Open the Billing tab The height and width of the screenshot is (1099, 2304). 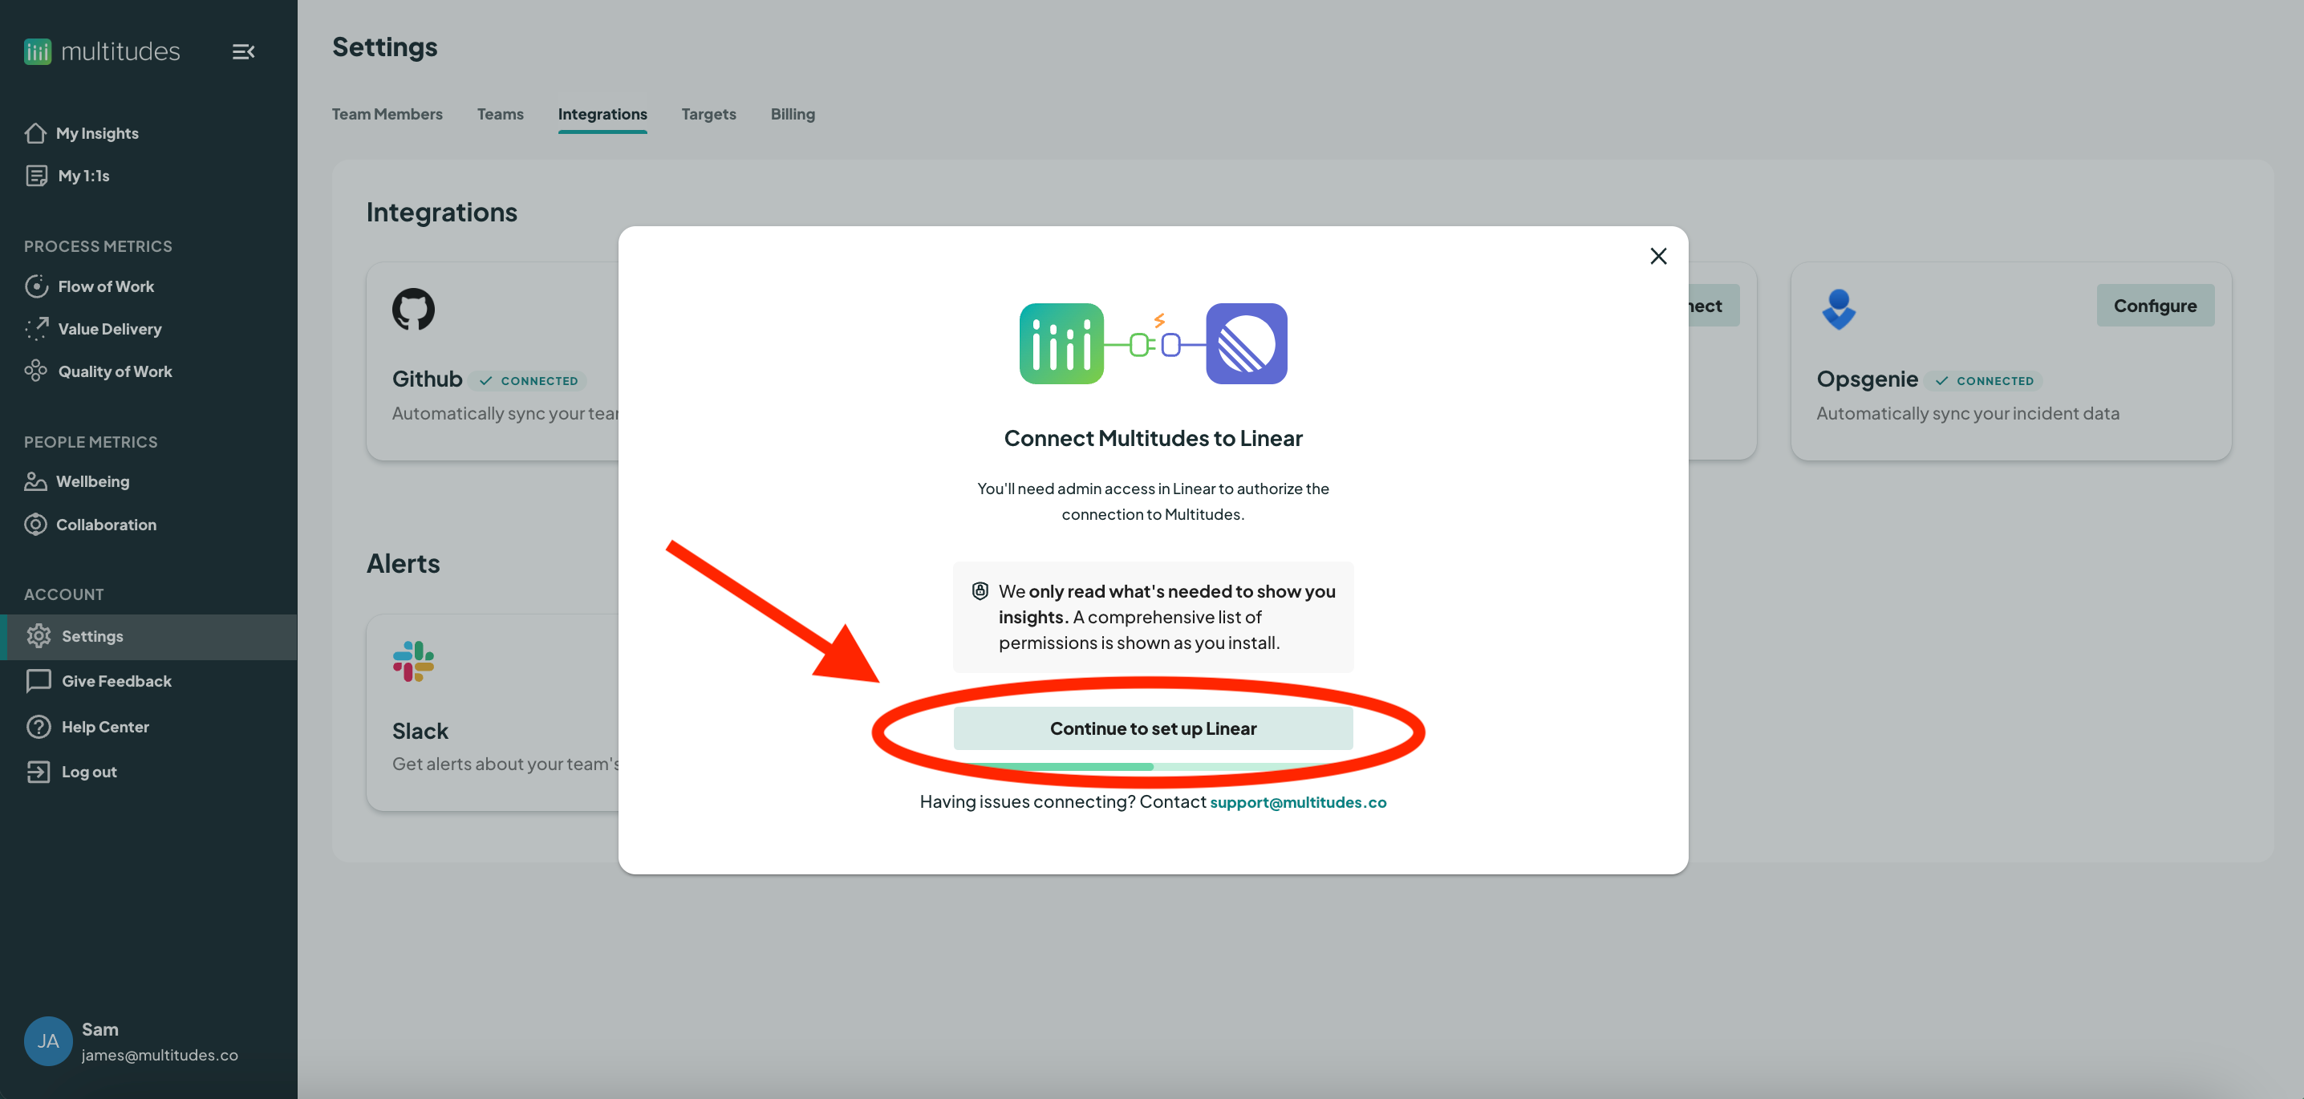(x=792, y=114)
